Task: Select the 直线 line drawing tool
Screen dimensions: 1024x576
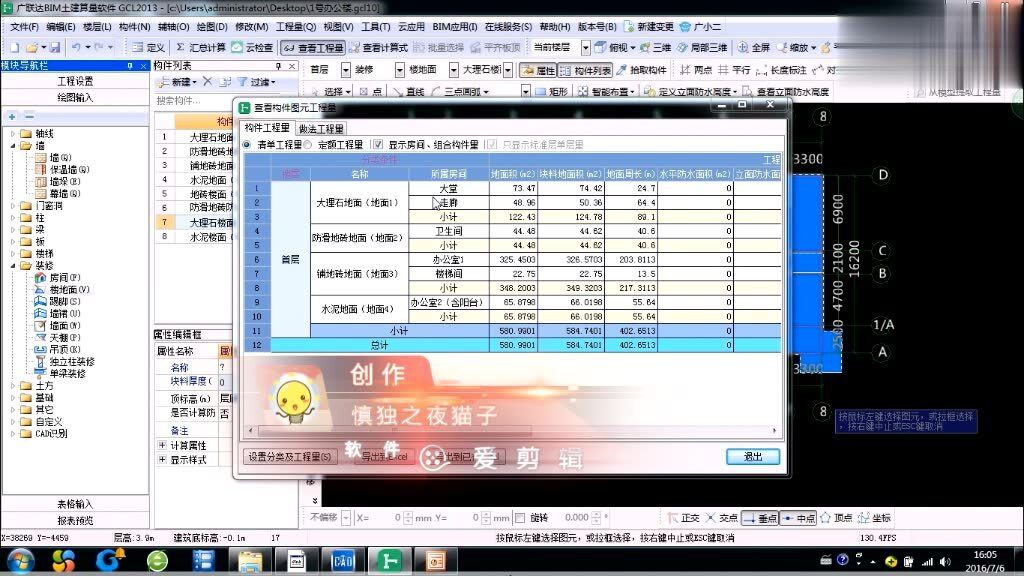Action: (409, 92)
